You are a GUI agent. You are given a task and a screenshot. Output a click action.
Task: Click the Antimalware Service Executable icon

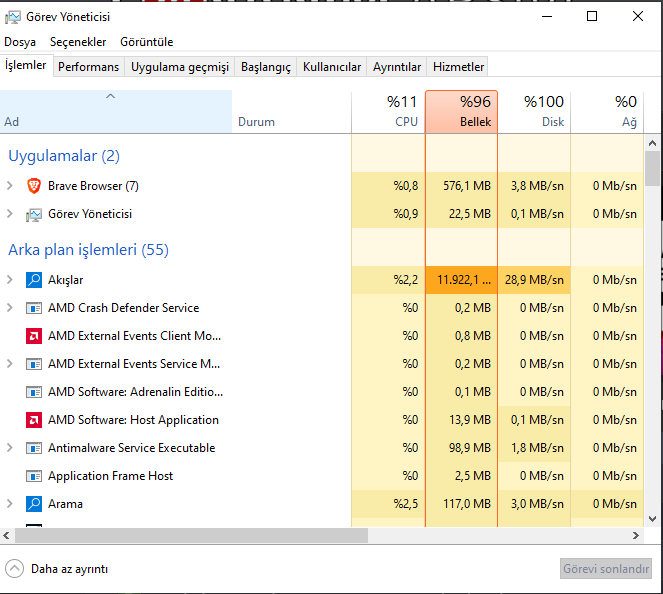pyautogui.click(x=34, y=448)
